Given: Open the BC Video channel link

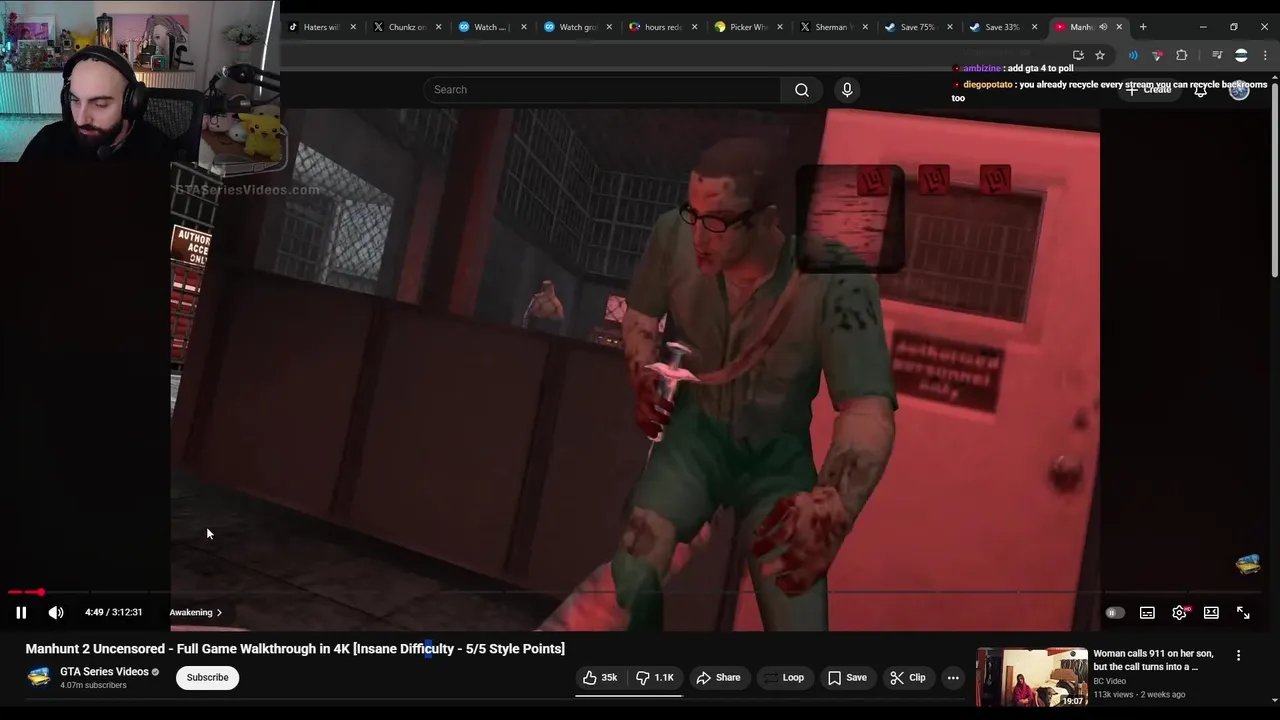Looking at the screenshot, I should pos(1109,681).
